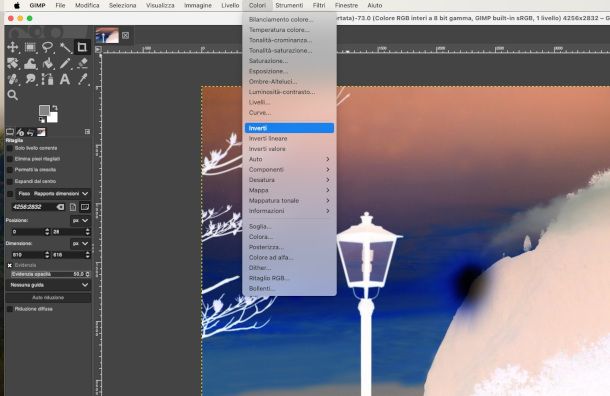Open the Apple menu

click(17, 5)
